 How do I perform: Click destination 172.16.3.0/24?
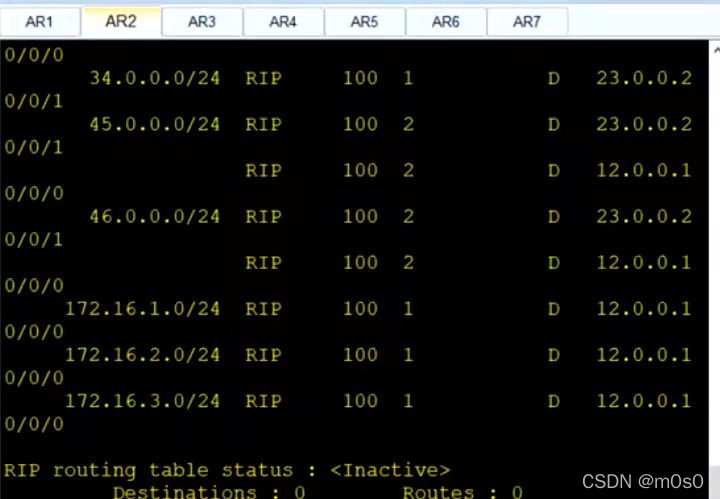point(143,401)
